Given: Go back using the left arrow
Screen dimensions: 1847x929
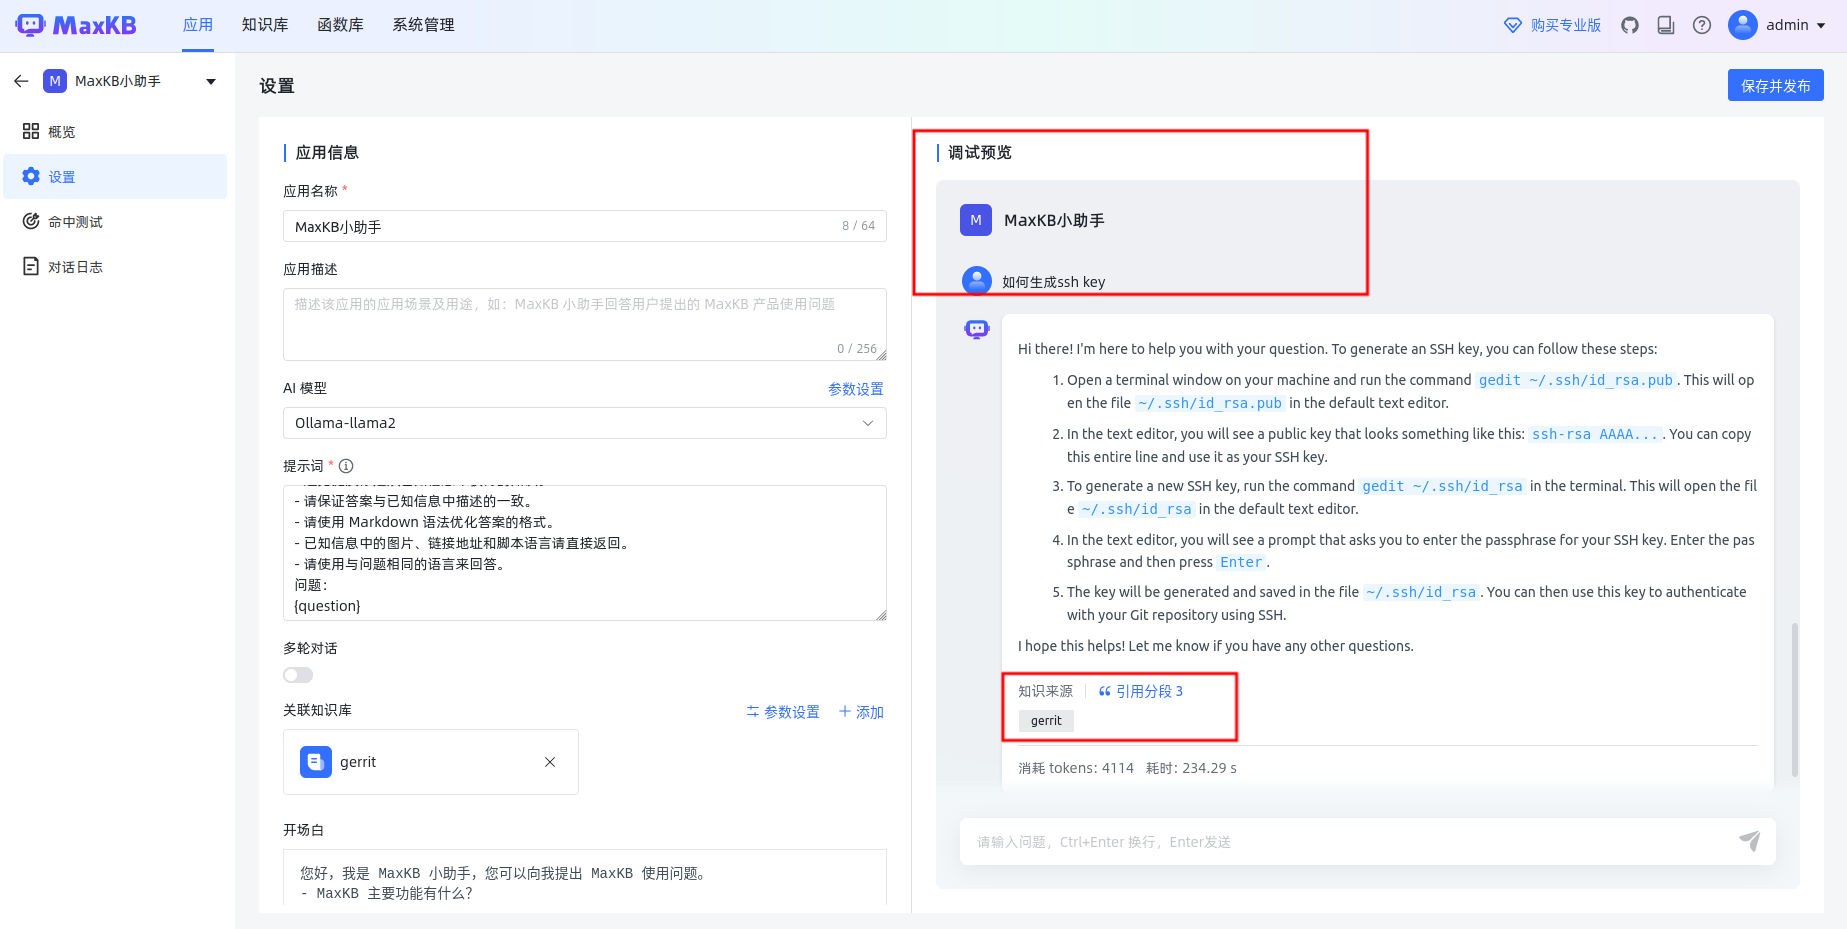Looking at the screenshot, I should click(x=21, y=81).
